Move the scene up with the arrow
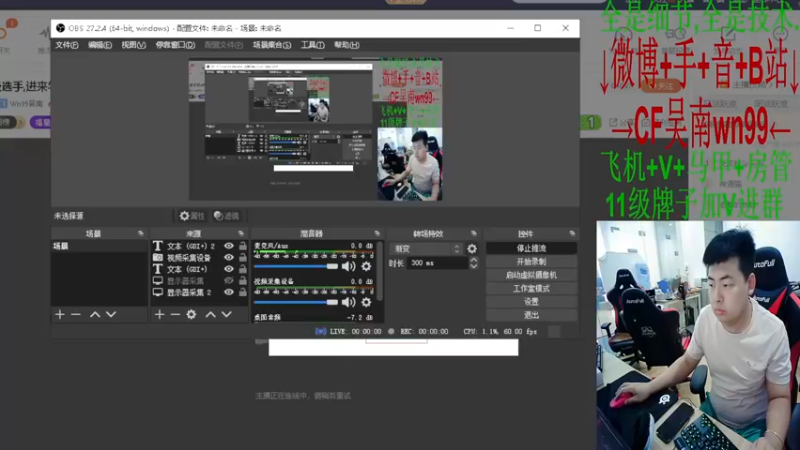 click(95, 314)
